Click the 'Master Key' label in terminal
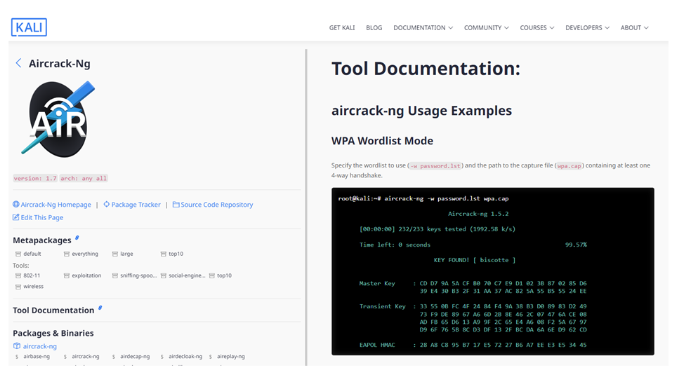Viewport: 679px width, 366px height. point(377,283)
